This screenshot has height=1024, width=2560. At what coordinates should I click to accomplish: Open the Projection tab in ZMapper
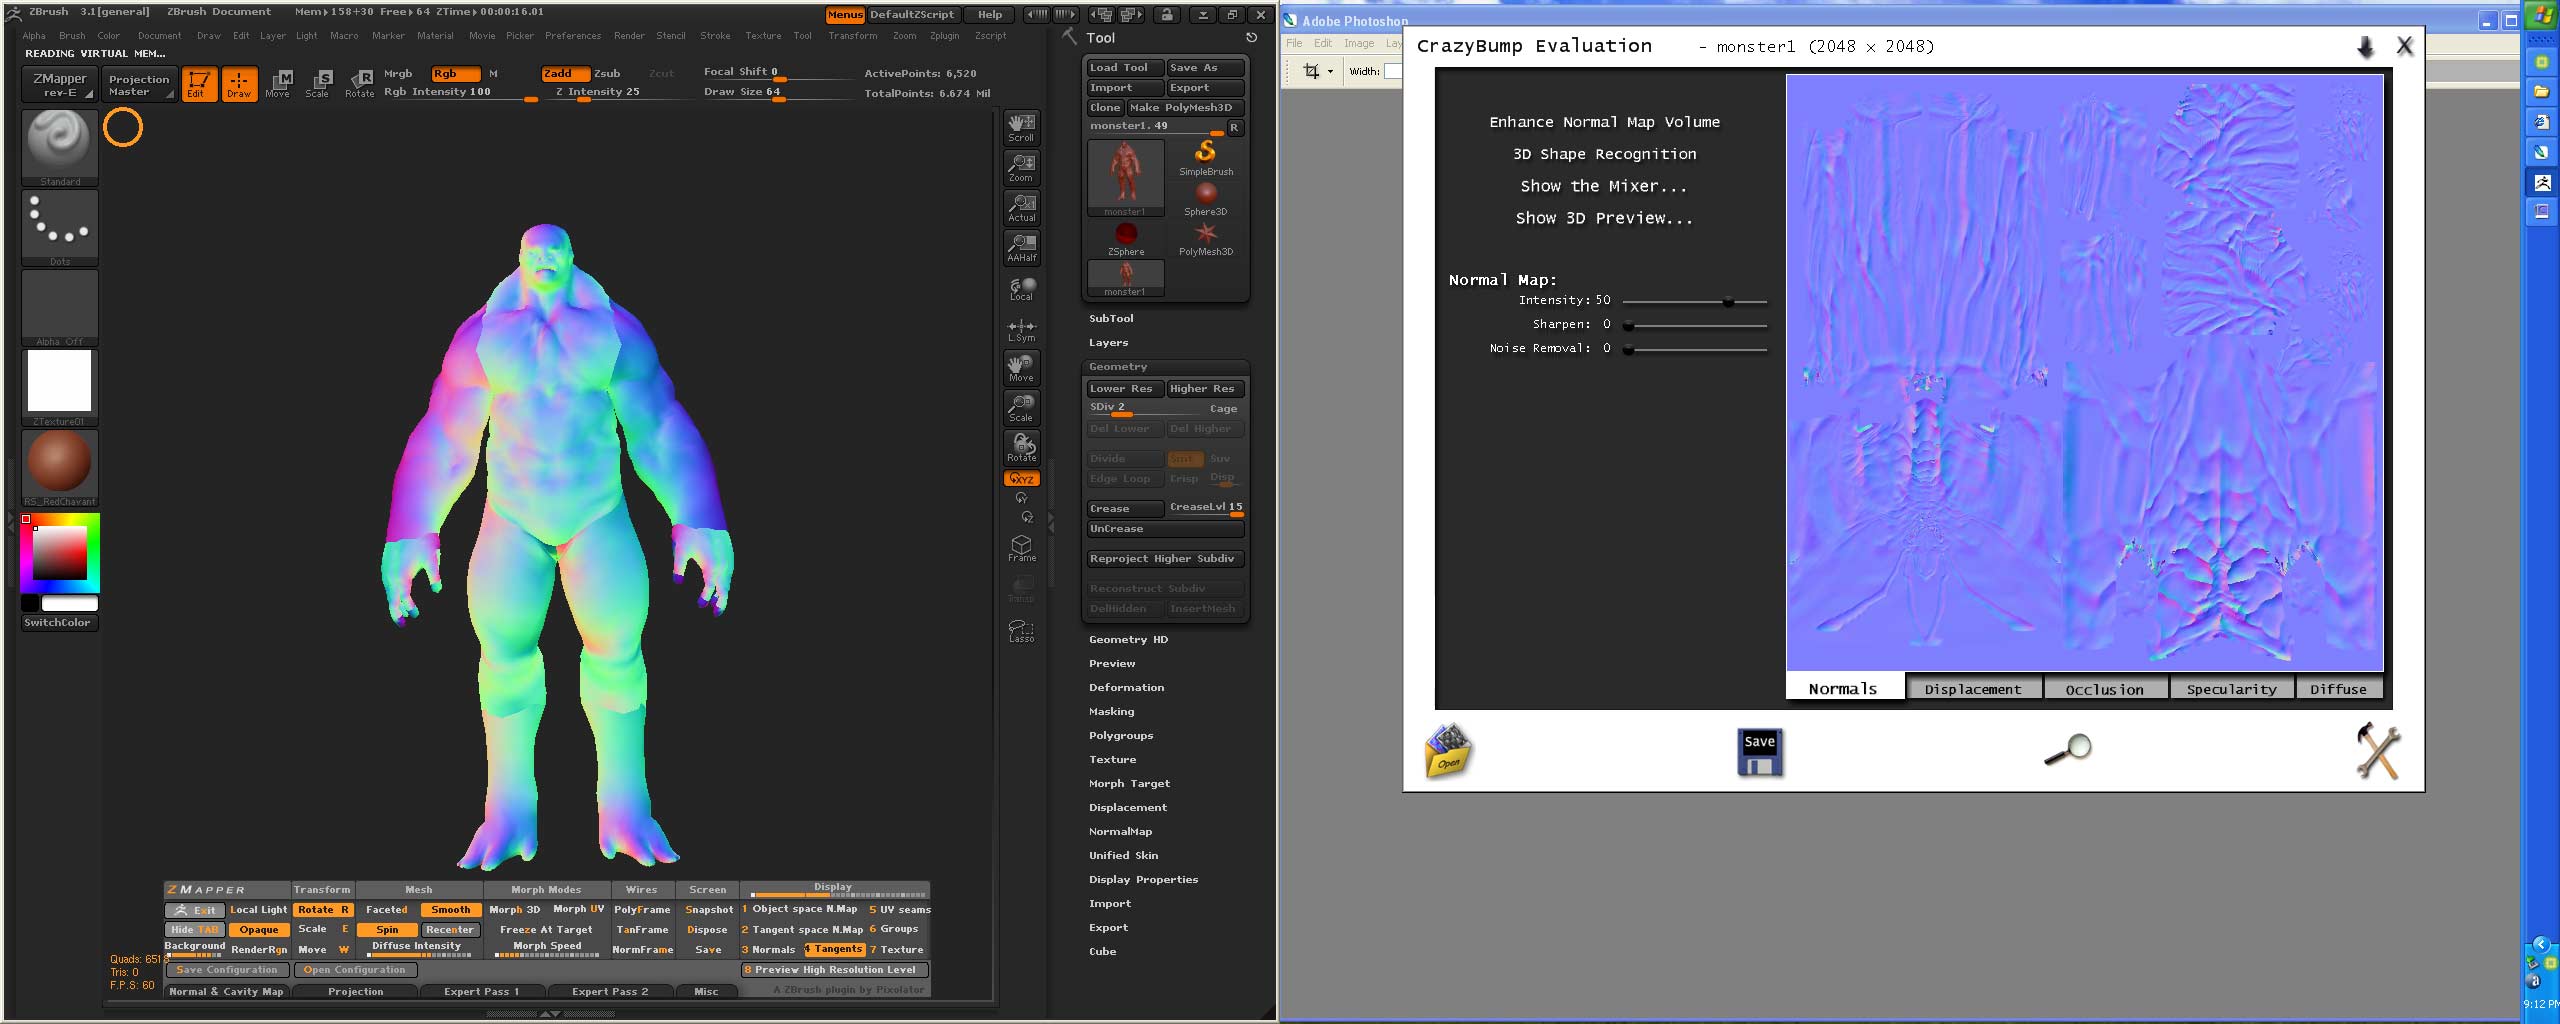coord(355,991)
